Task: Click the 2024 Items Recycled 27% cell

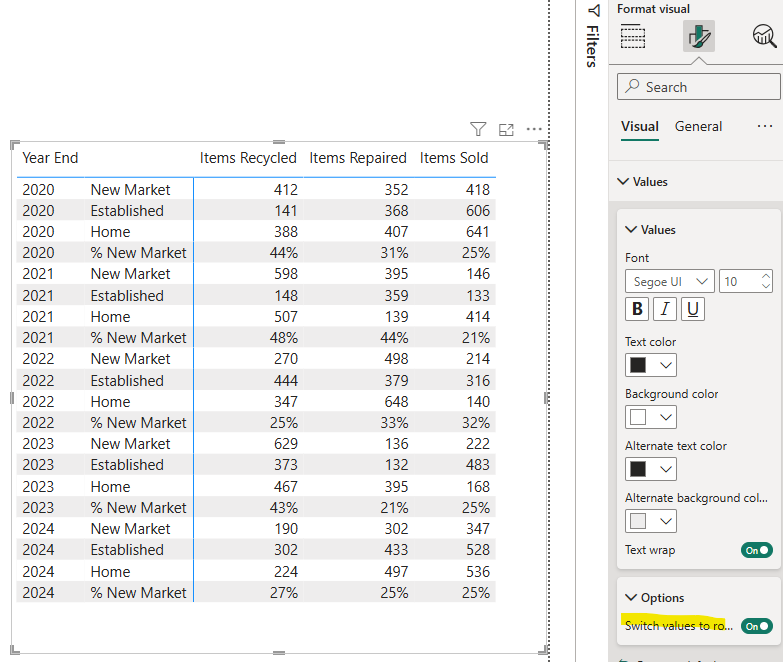Action: (x=284, y=593)
